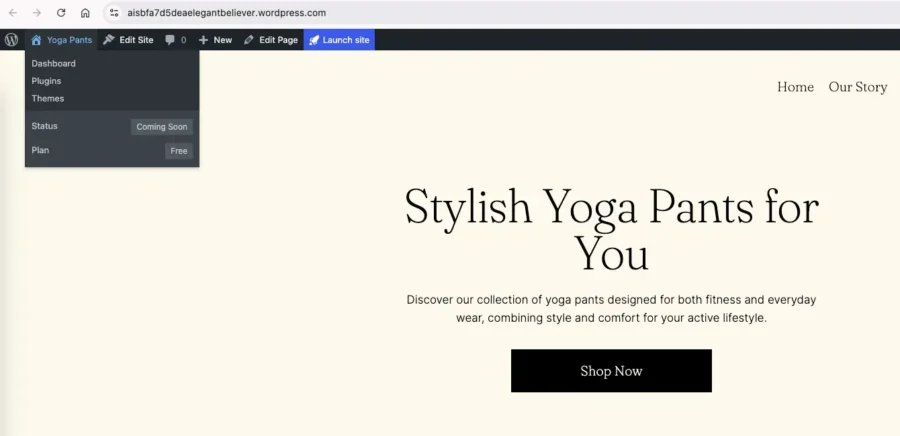Open the Home navigation link
The image size is (900, 436).
point(796,87)
